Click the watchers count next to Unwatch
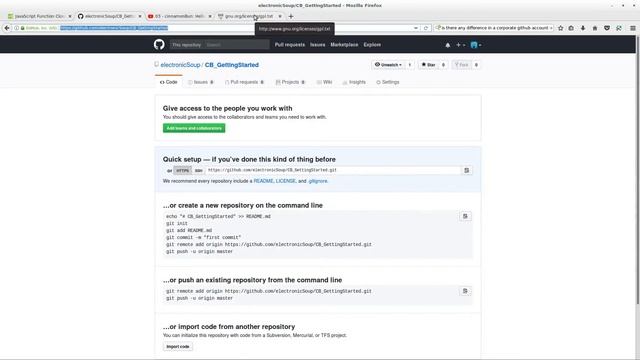The width and height of the screenshot is (640, 360). click(410, 64)
